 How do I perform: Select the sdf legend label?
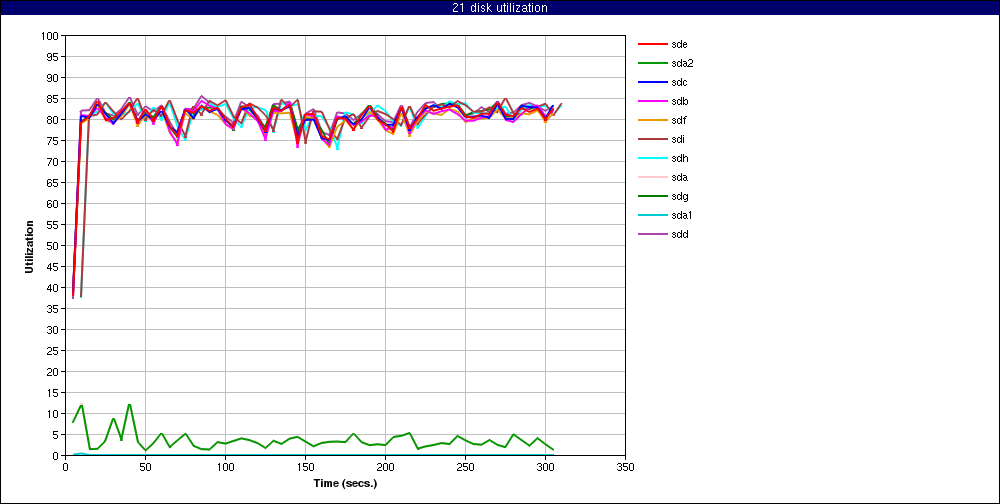(x=679, y=120)
